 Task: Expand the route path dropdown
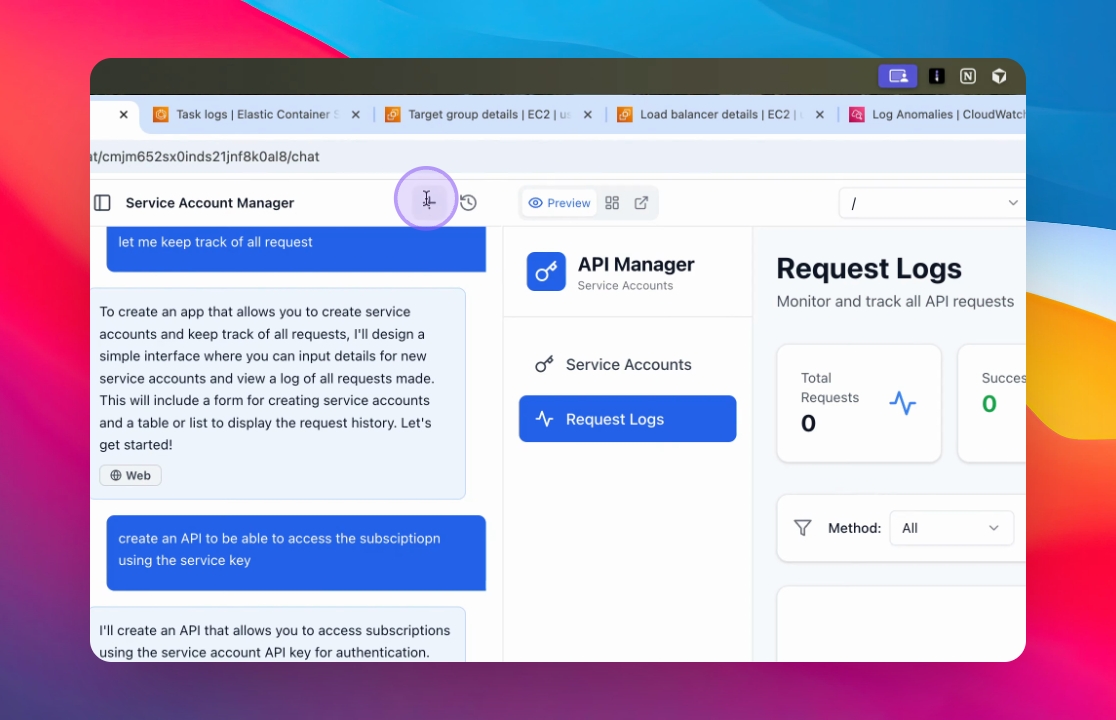(932, 203)
